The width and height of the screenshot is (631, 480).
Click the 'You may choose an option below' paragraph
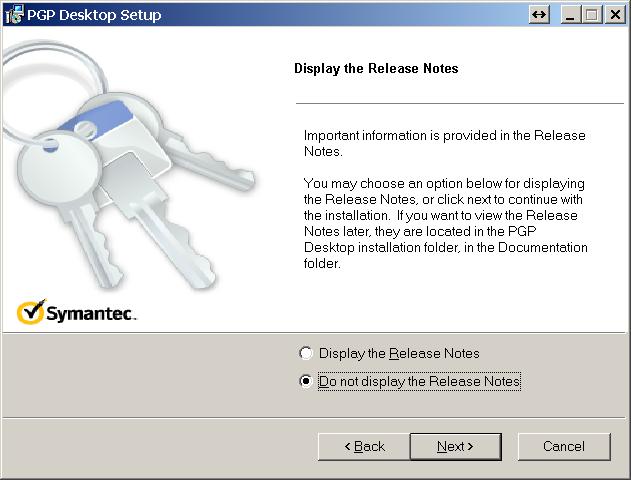tap(445, 223)
